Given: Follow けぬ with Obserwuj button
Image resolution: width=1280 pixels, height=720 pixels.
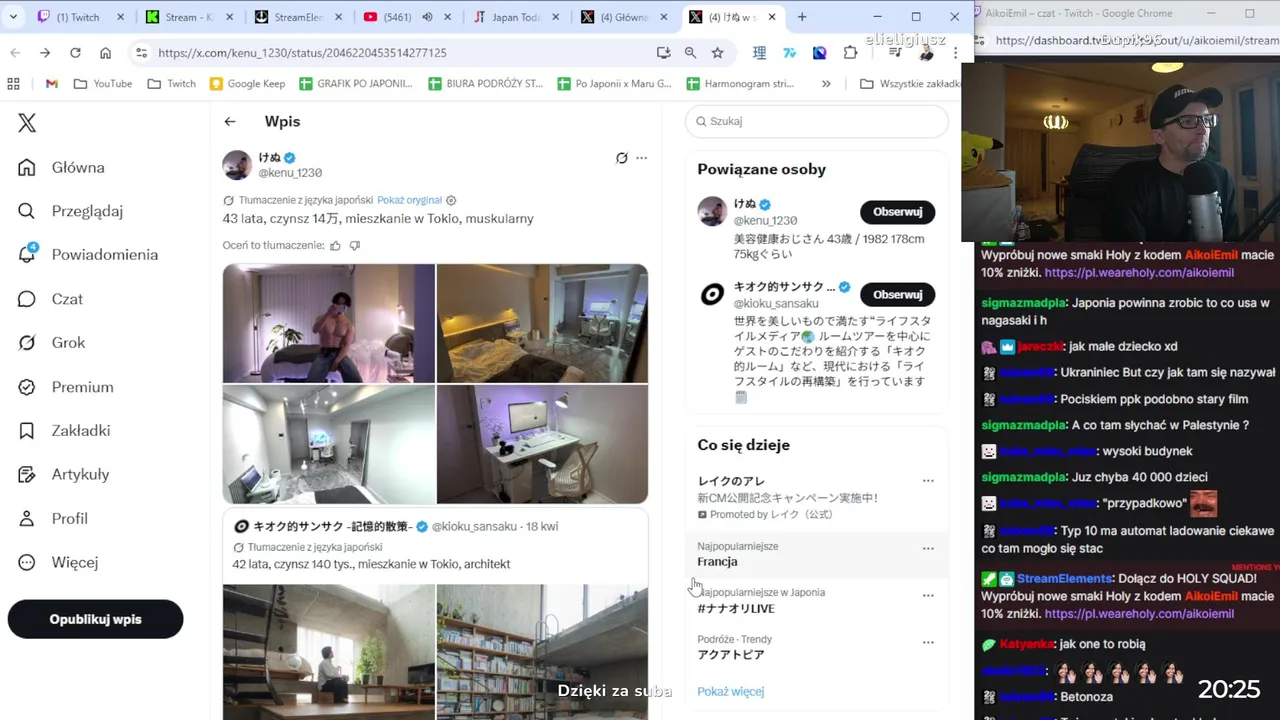Looking at the screenshot, I should pos(897,212).
